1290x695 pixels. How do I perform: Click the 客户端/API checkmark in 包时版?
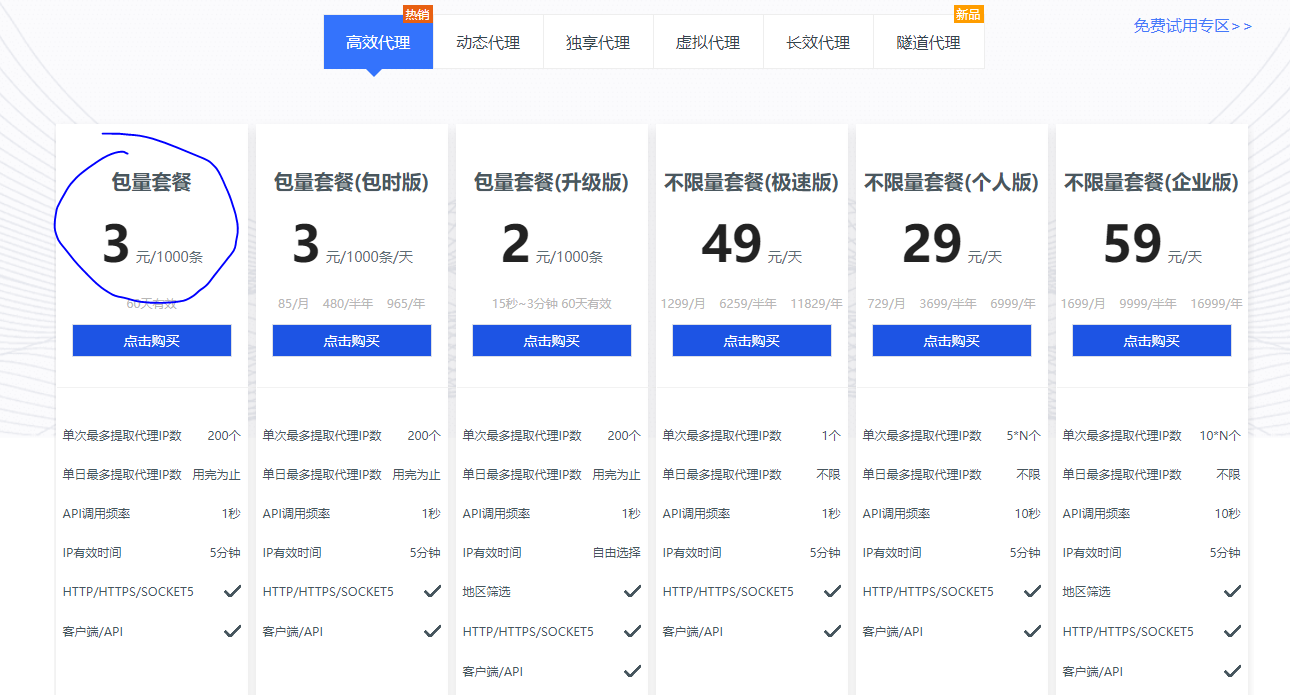[432, 631]
